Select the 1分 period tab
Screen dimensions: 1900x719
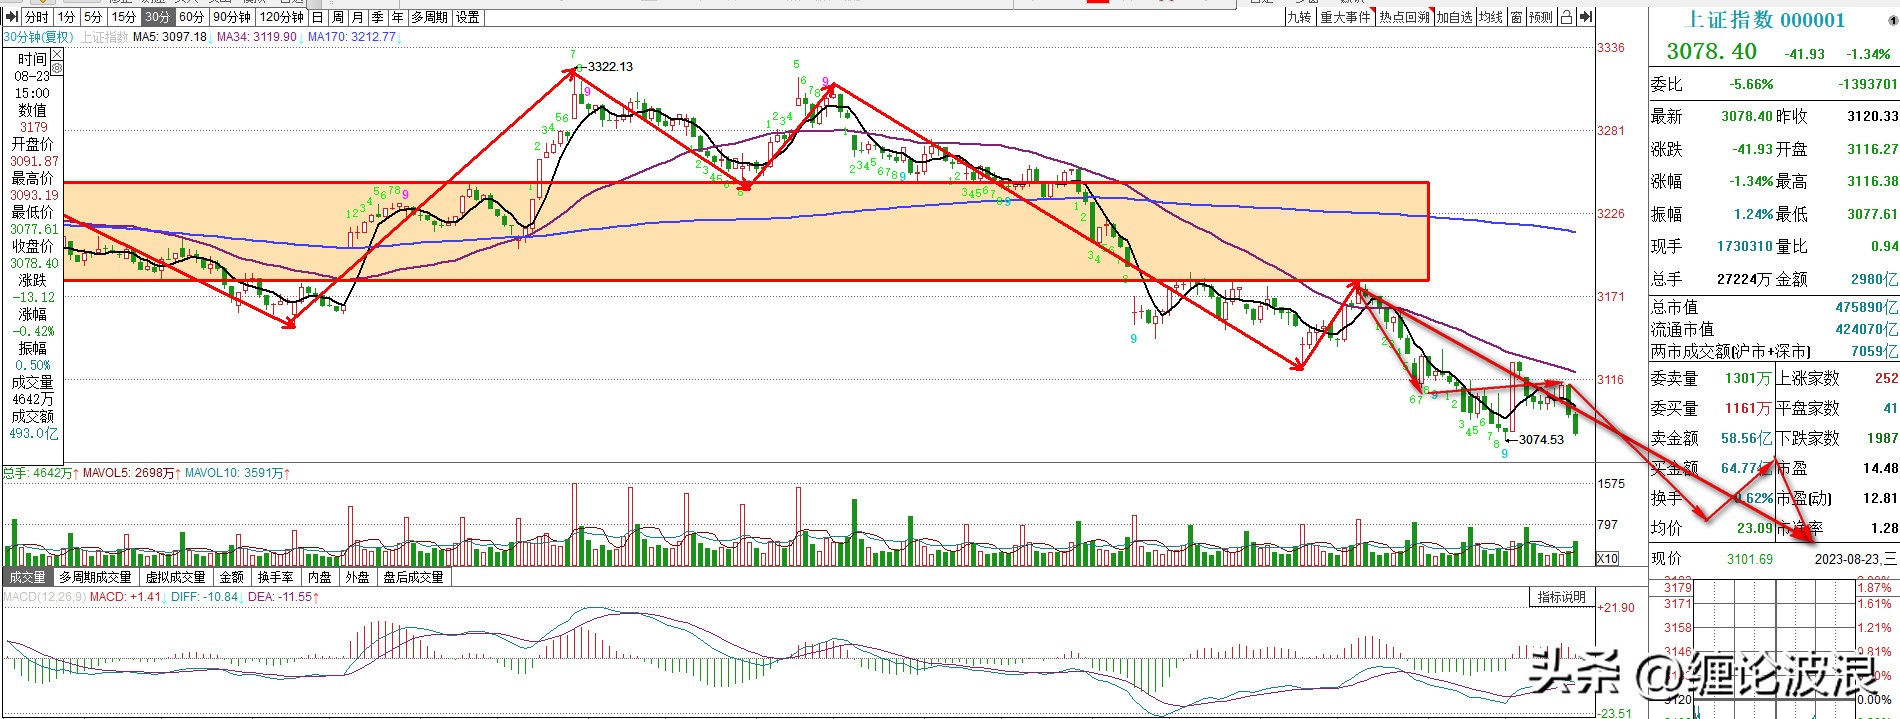pos(66,17)
